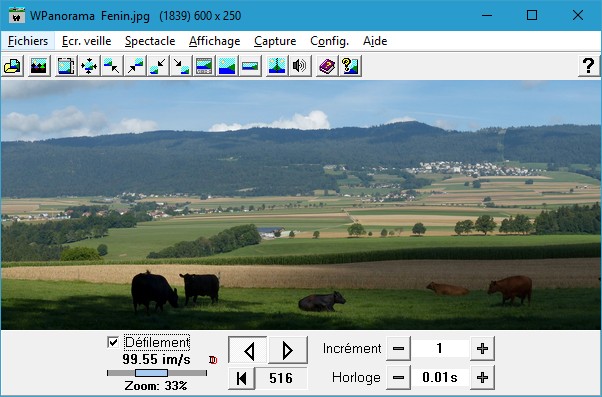Image resolution: width=602 pixels, height=397 pixels.
Task: Click the icon with image at top-left corner
Action: coord(112,66)
